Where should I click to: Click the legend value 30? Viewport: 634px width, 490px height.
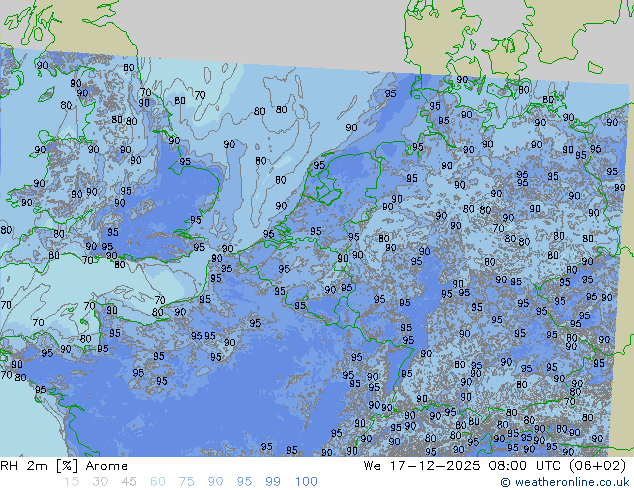pyautogui.click(x=100, y=482)
